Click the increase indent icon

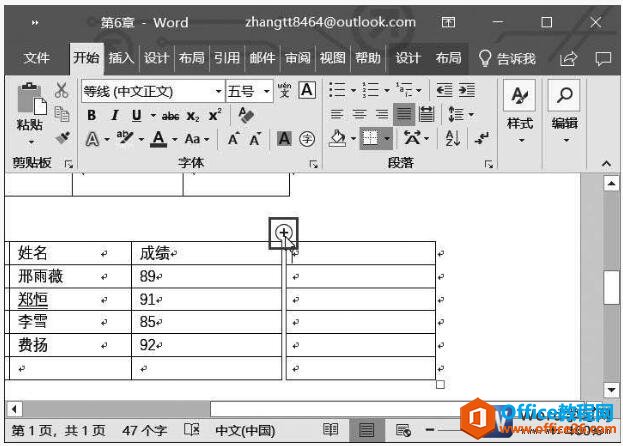click(x=465, y=91)
